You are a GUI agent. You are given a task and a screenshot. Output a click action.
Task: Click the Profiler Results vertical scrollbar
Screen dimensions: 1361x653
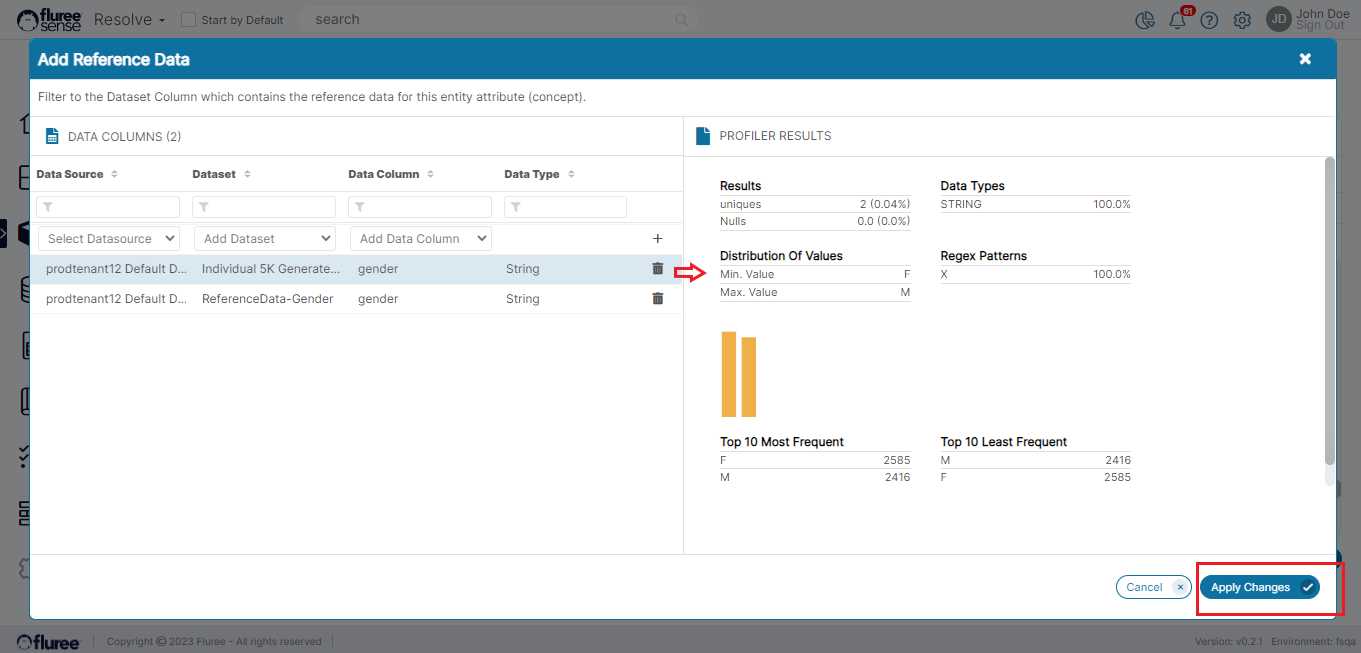pos(1329,310)
